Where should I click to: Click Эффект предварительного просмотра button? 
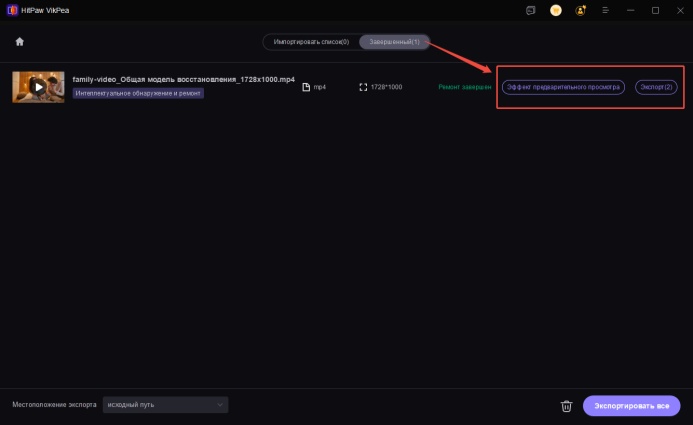click(x=563, y=87)
